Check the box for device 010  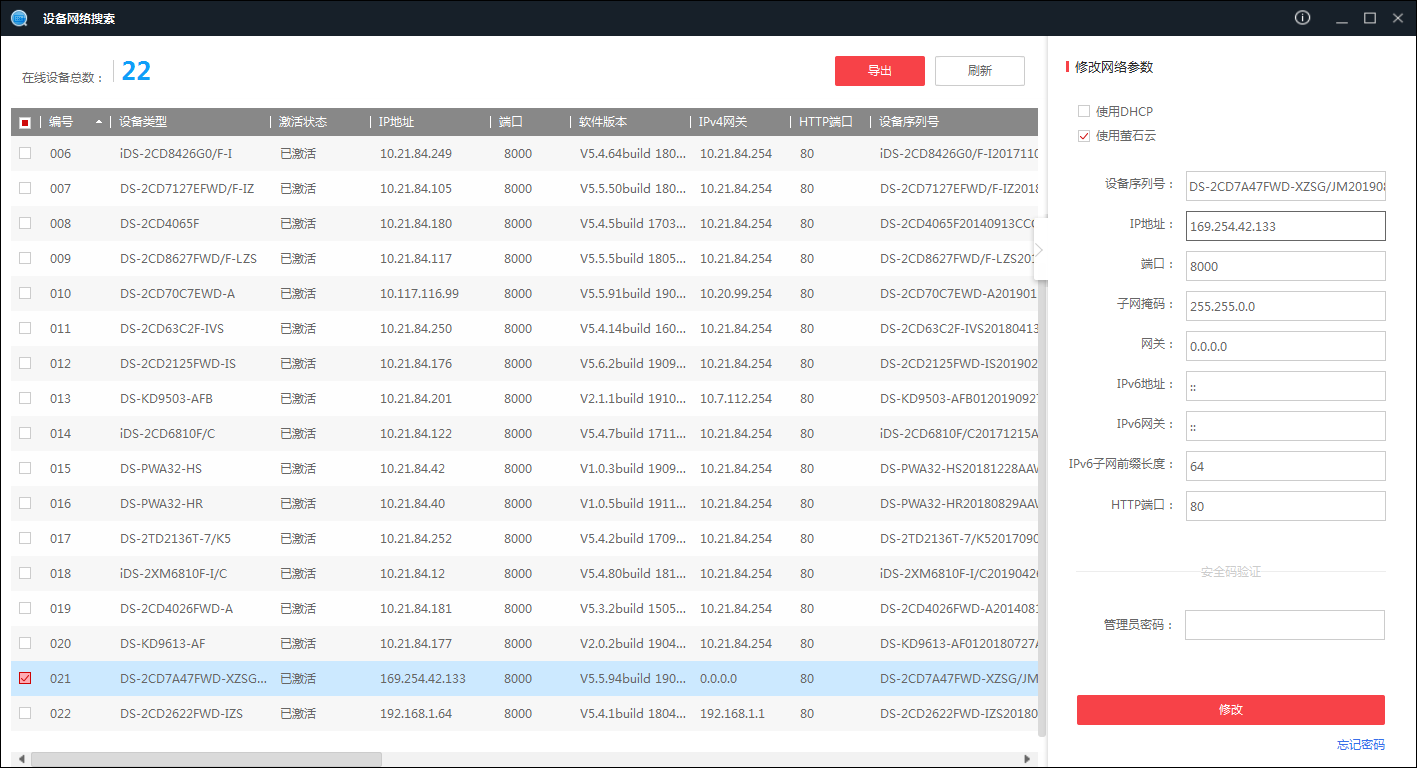(25, 293)
